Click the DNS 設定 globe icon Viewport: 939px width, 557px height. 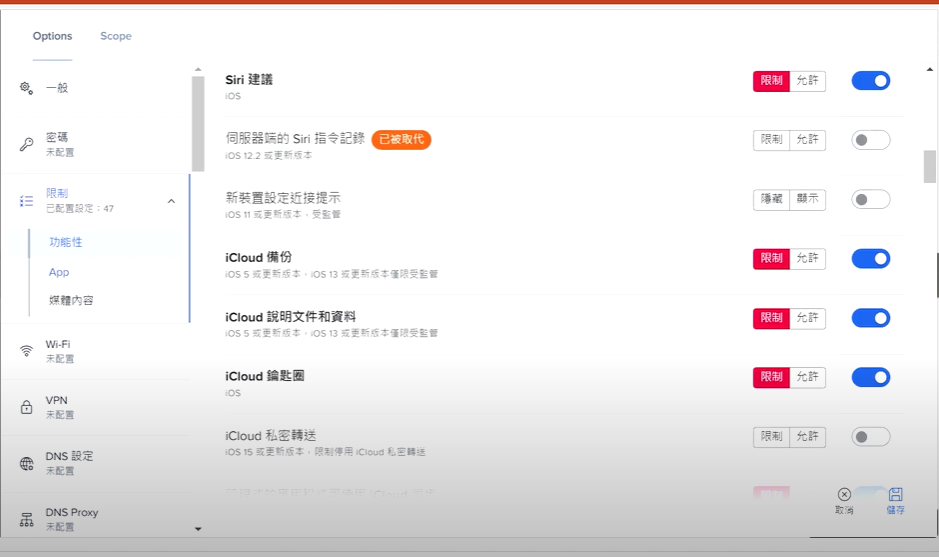pyautogui.click(x=26, y=464)
